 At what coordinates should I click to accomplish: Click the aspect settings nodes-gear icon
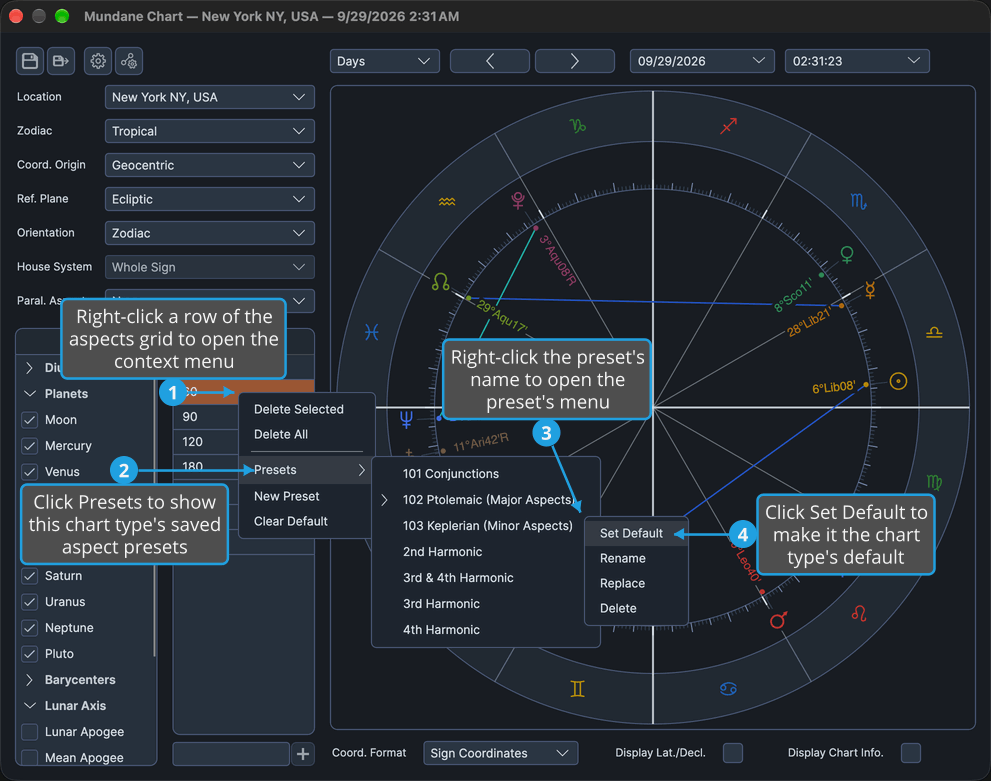point(129,61)
